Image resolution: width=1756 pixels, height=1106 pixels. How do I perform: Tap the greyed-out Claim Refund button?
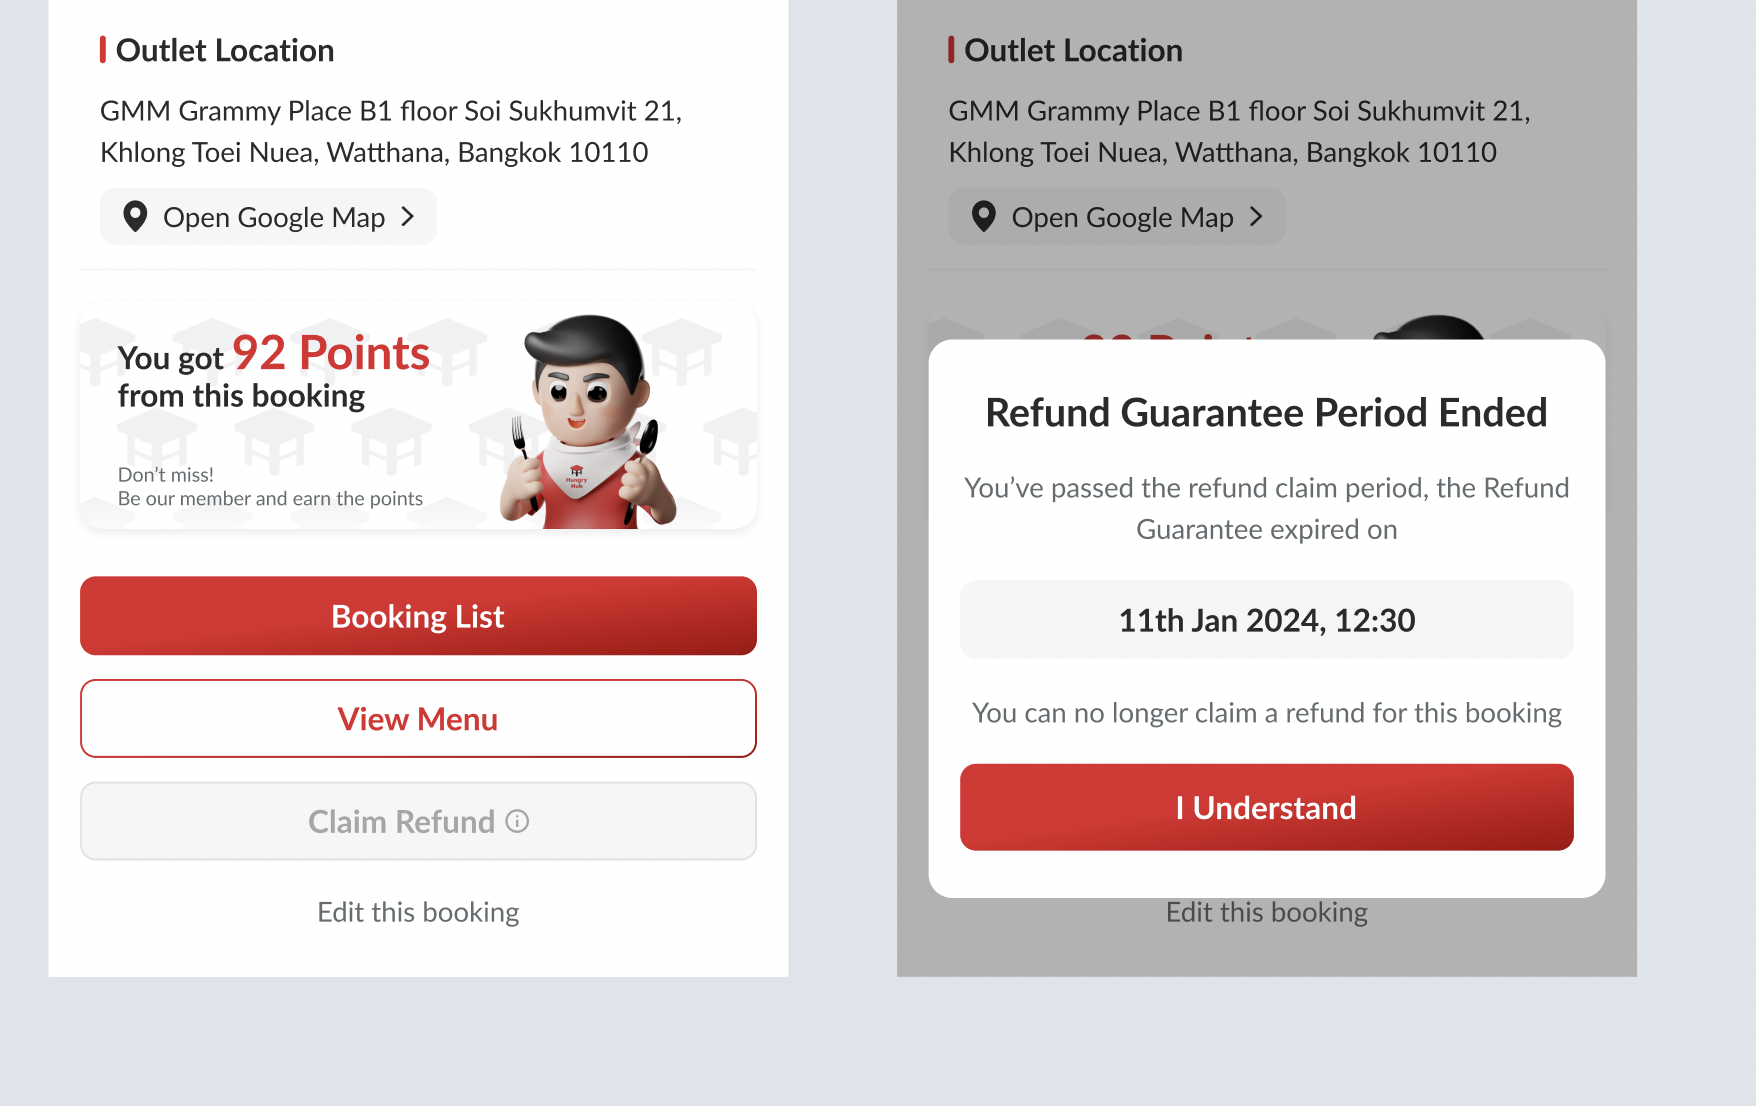400,821
